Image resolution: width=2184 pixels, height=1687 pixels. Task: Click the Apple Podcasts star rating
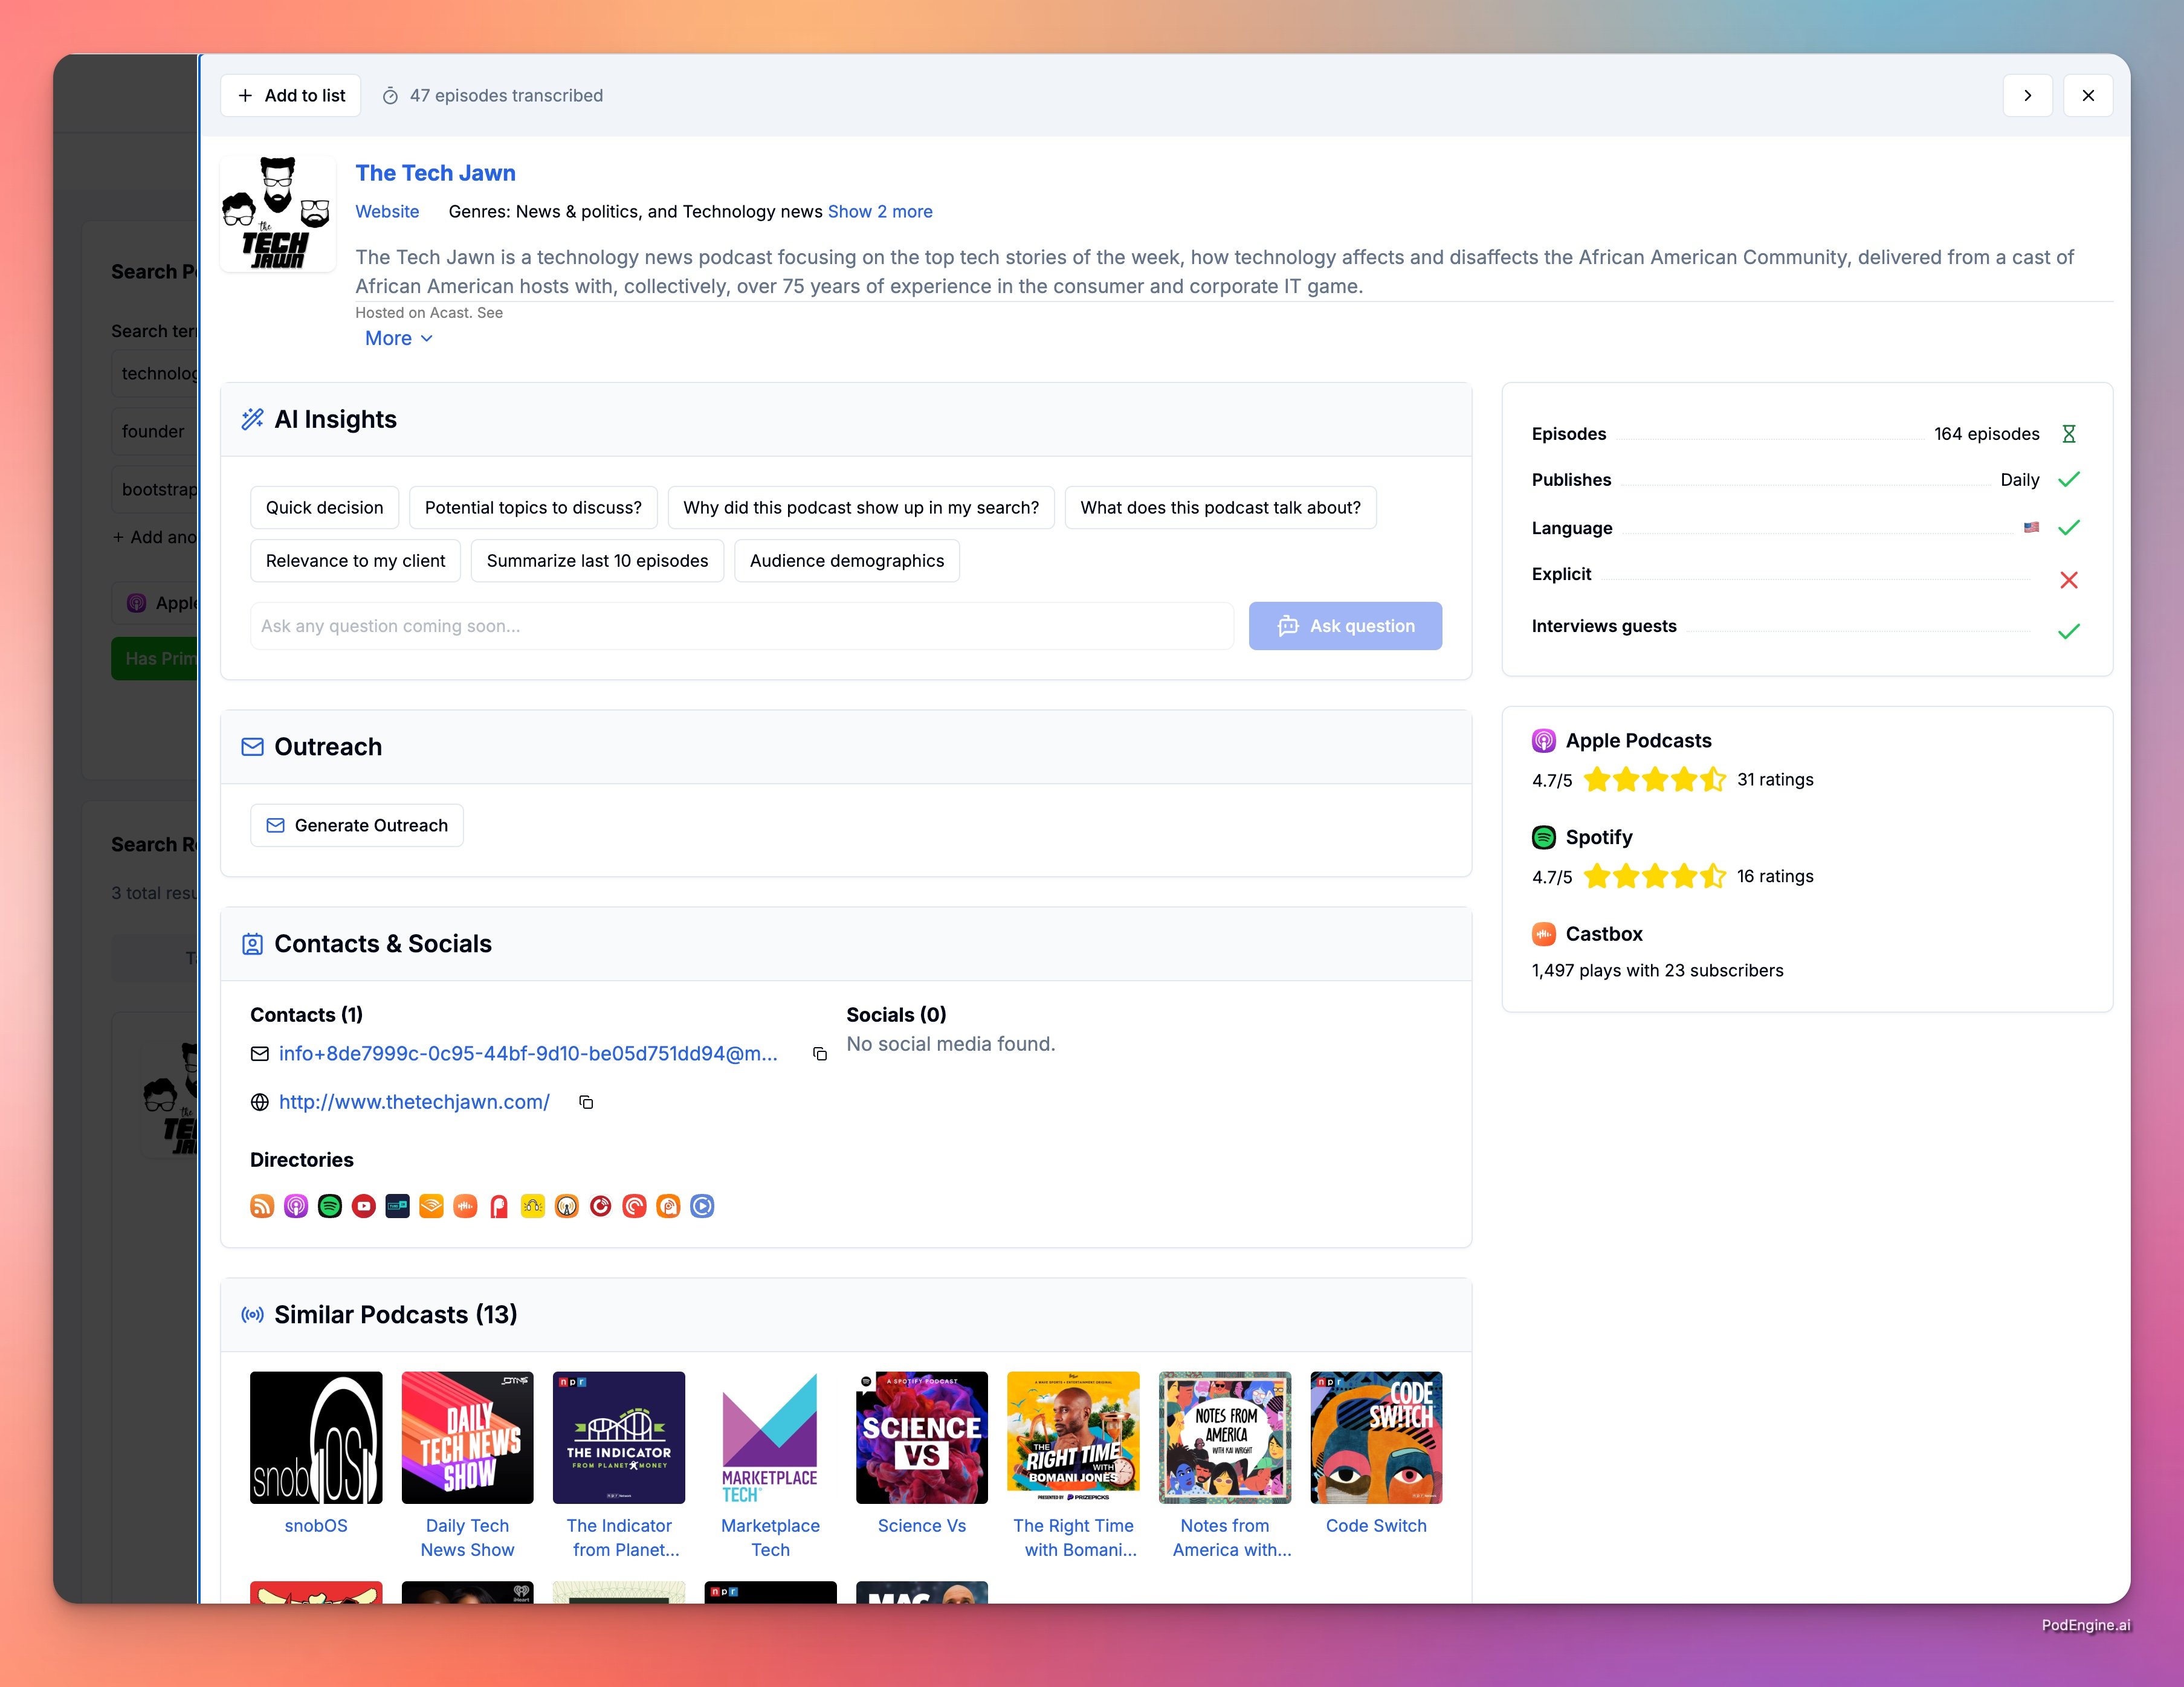[1654, 779]
